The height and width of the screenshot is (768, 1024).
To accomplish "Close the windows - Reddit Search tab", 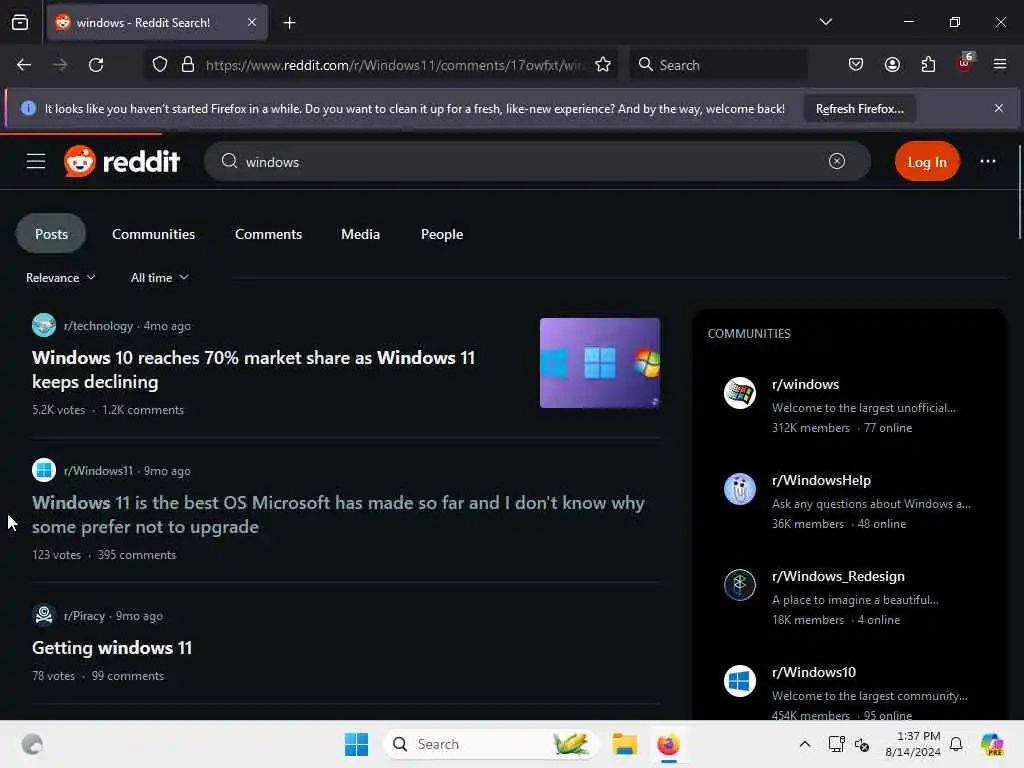I will 252,23.
